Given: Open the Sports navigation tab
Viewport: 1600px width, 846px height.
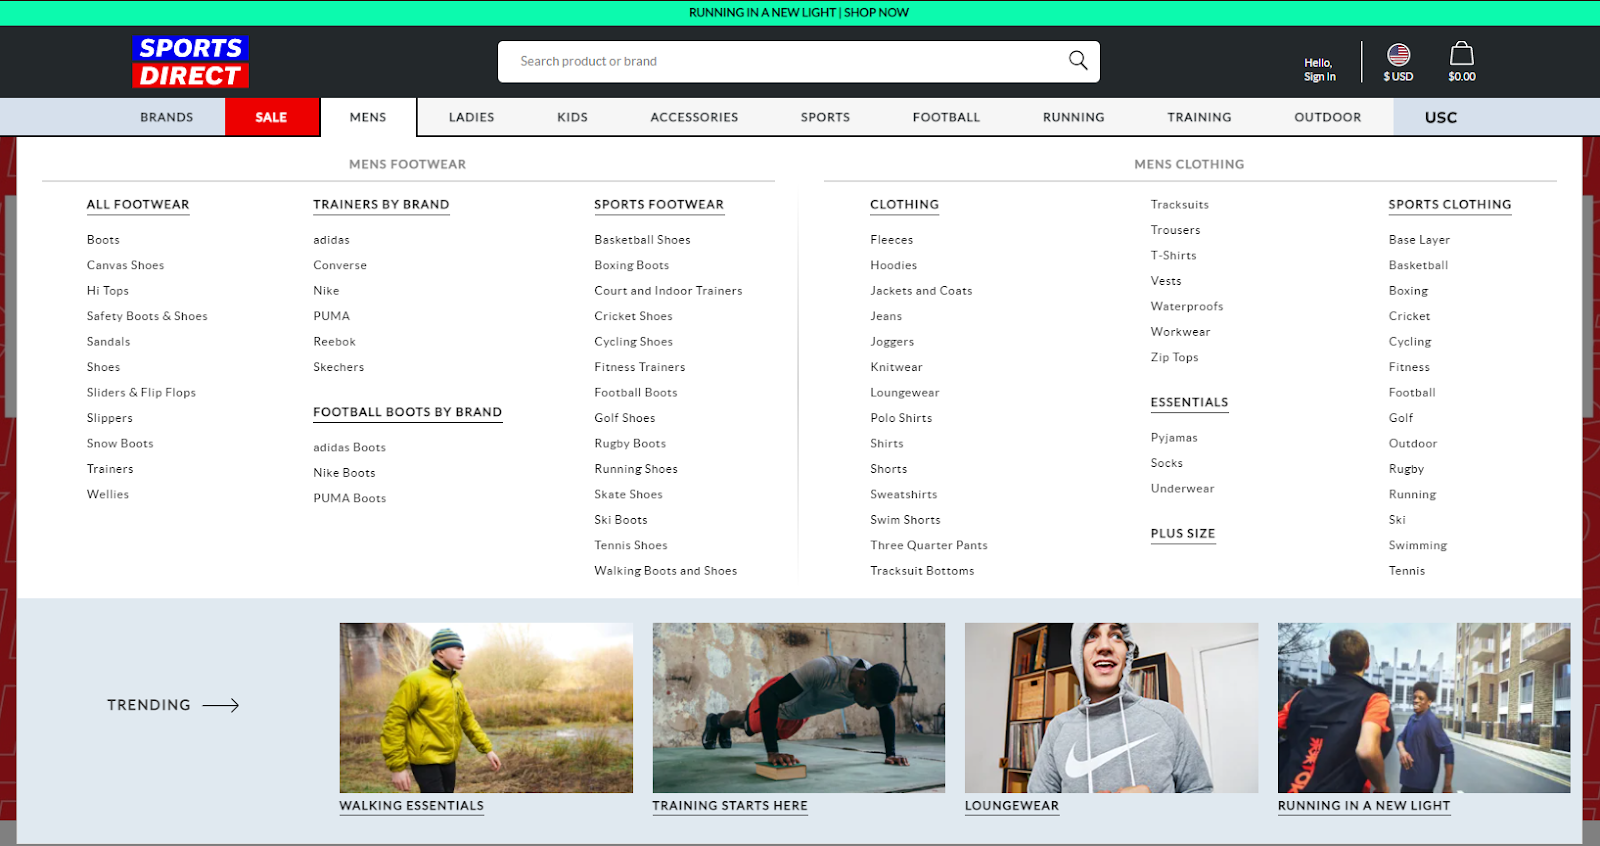Looking at the screenshot, I should [x=825, y=117].
